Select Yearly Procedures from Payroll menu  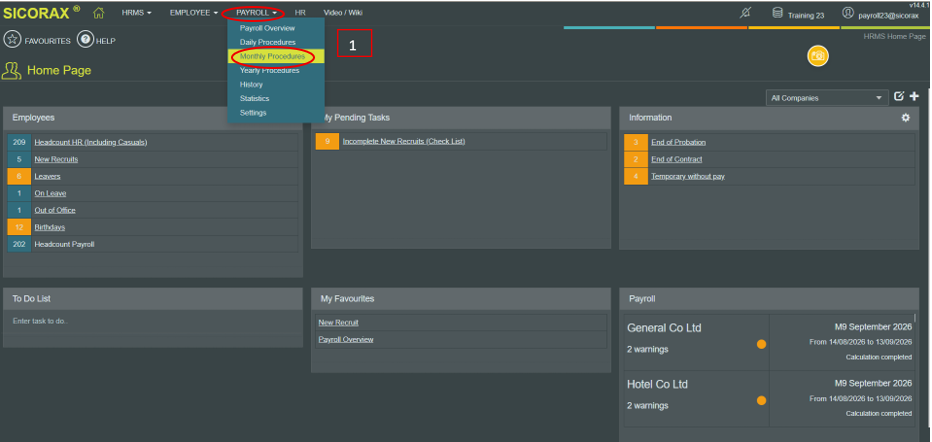[269, 70]
